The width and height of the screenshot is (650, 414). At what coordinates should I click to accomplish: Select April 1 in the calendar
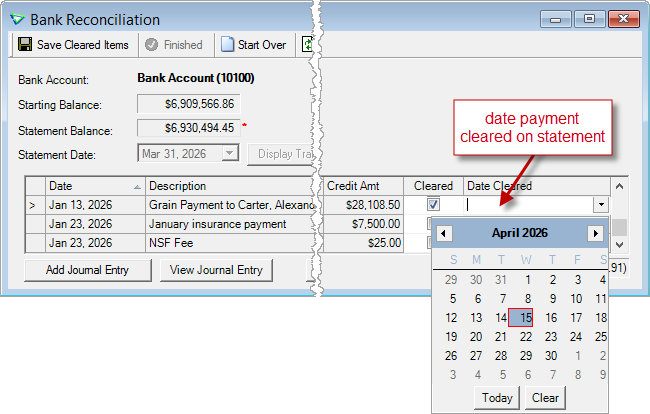527,280
